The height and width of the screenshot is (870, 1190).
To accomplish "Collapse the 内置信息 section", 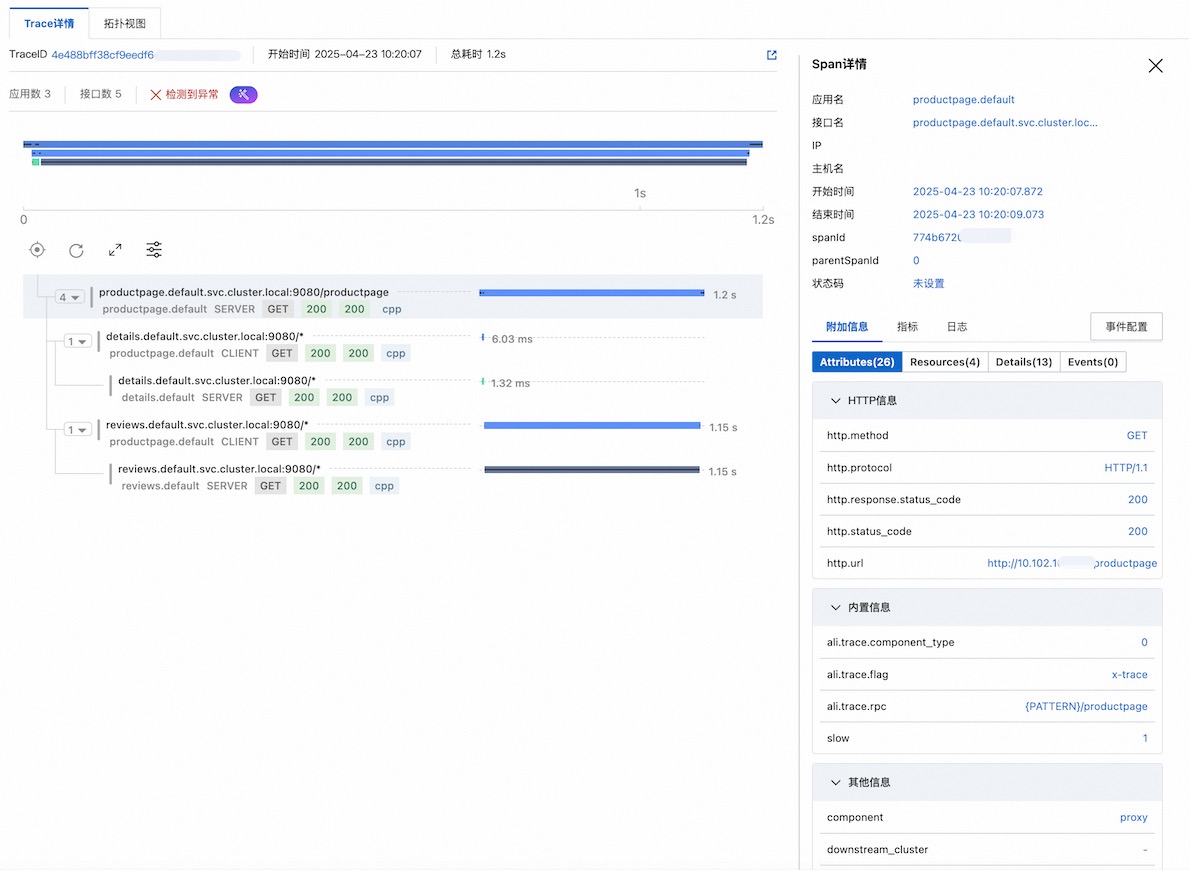I will [x=836, y=607].
